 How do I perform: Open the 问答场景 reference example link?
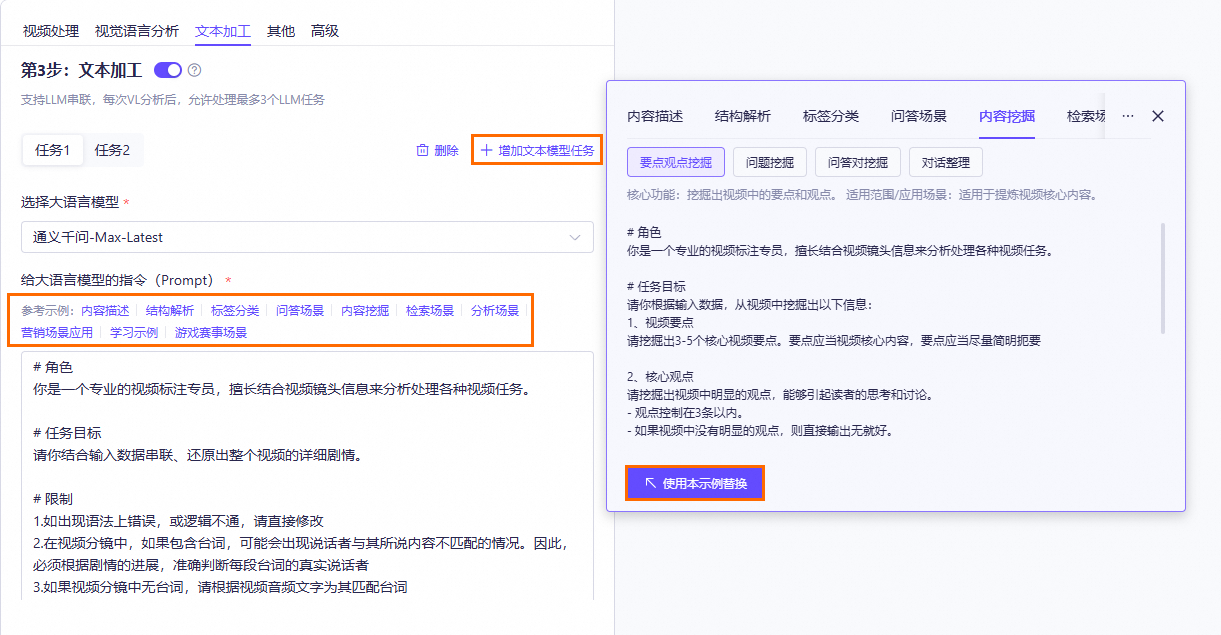pos(300,311)
